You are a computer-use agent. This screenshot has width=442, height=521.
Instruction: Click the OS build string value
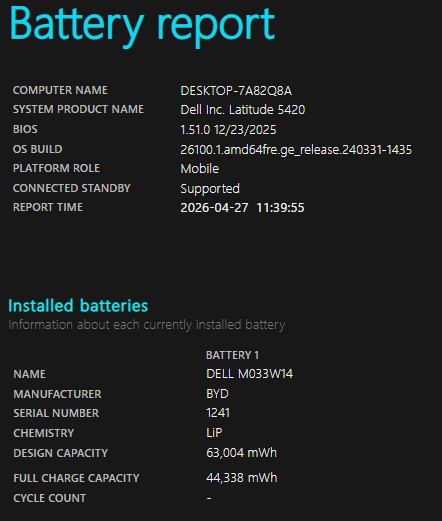tap(296, 150)
